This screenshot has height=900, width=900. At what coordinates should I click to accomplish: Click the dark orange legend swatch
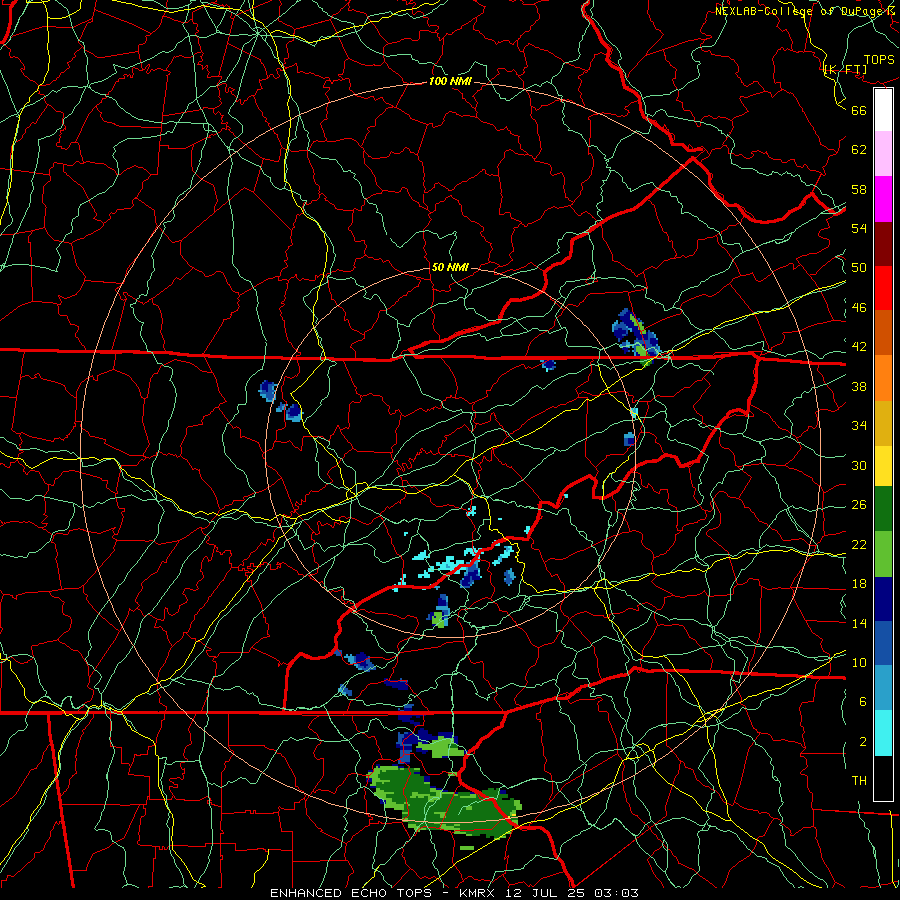coord(883,332)
